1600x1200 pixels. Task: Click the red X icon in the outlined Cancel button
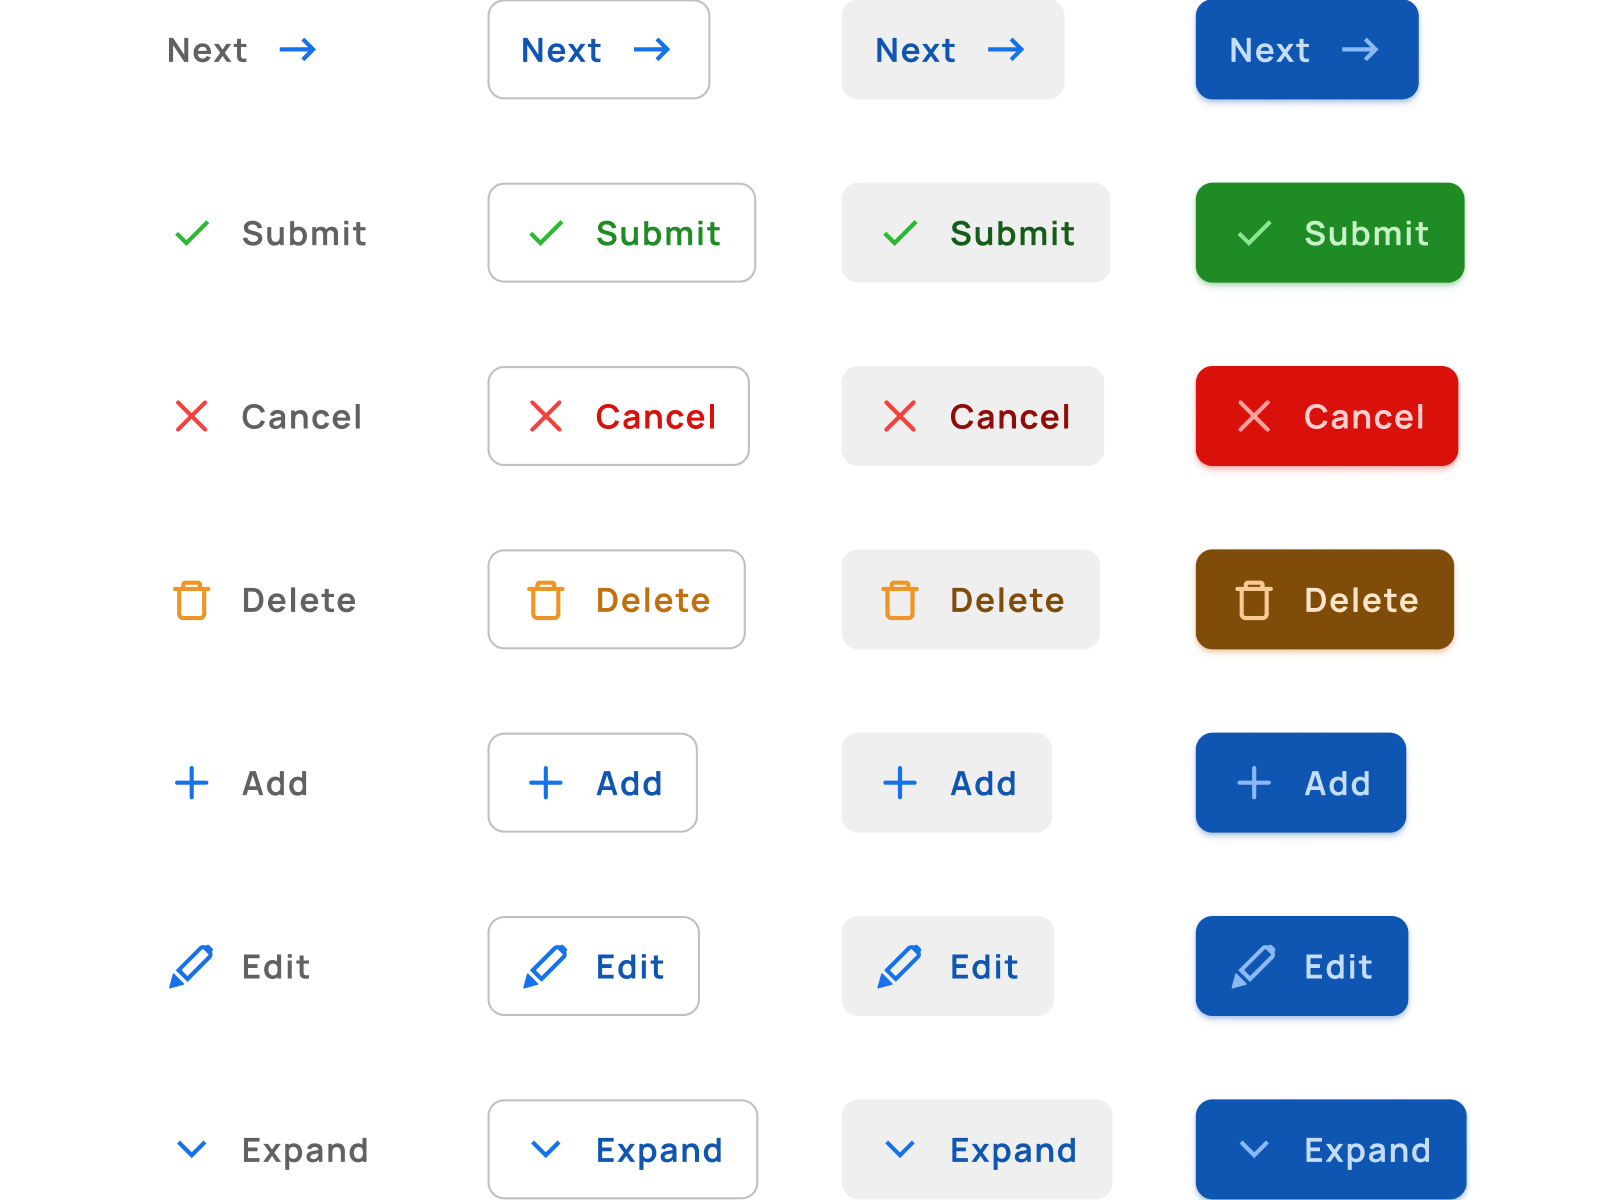tap(545, 416)
